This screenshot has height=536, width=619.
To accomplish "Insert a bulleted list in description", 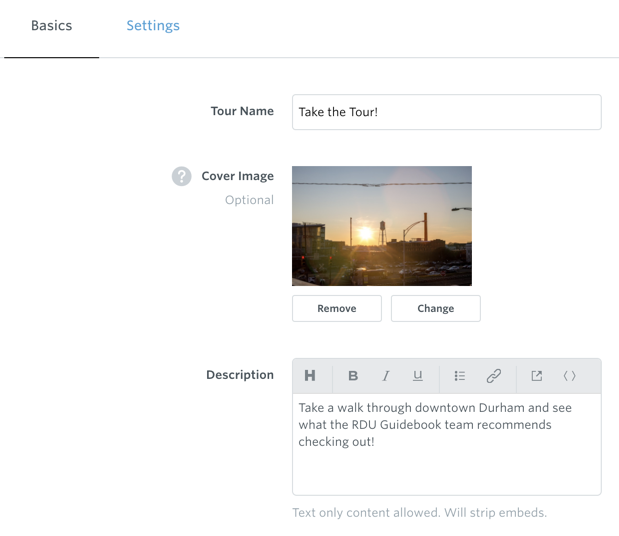I will click(x=460, y=376).
